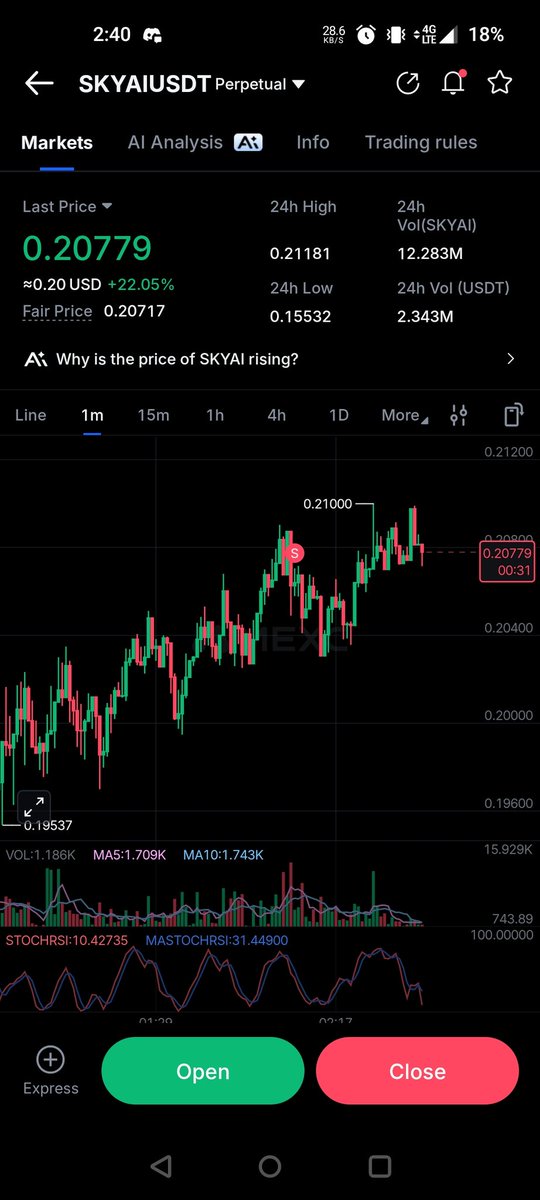
Task: Tap the AI logo beside price question
Action: coord(36,359)
